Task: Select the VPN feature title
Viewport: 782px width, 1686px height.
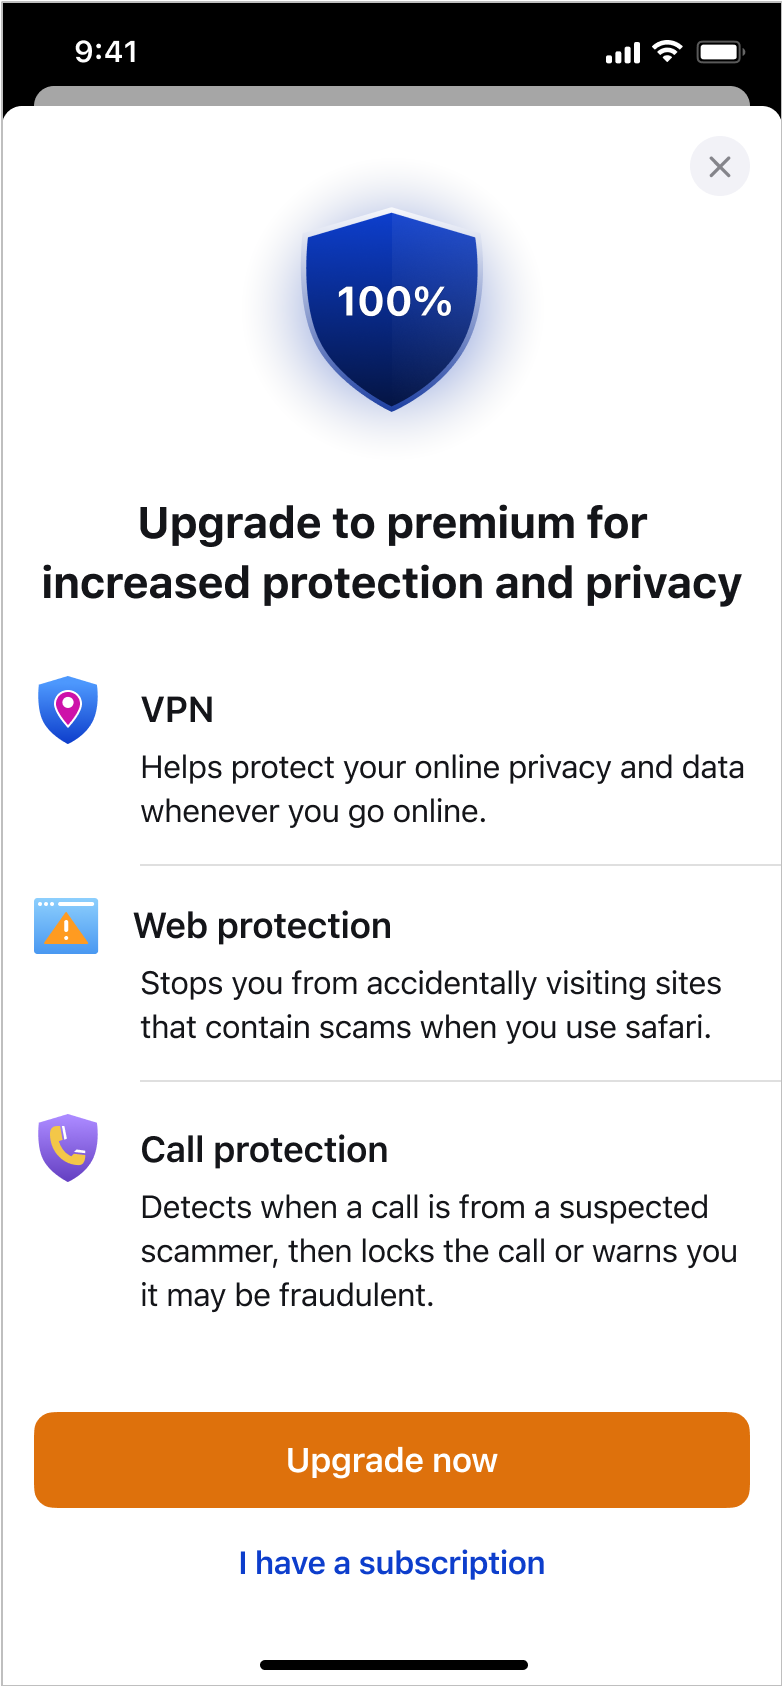Action: [x=177, y=710]
